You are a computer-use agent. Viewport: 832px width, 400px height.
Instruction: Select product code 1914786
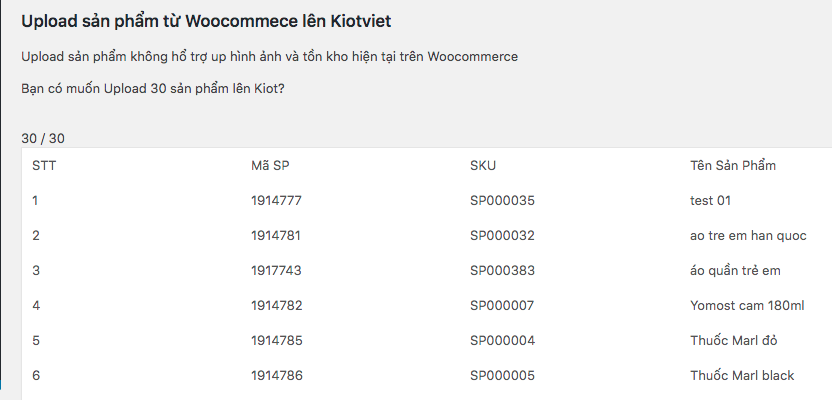point(277,376)
